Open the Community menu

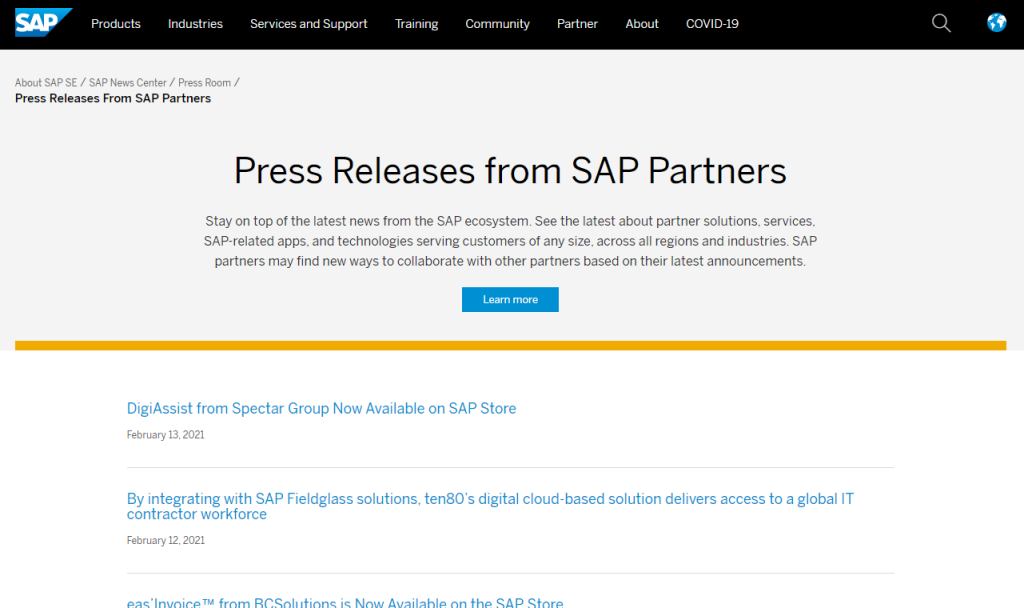498,24
